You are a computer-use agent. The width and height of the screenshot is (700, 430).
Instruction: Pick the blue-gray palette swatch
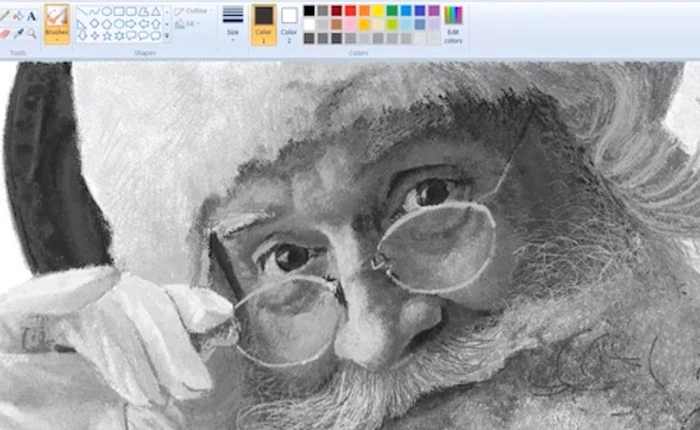[x=420, y=25]
